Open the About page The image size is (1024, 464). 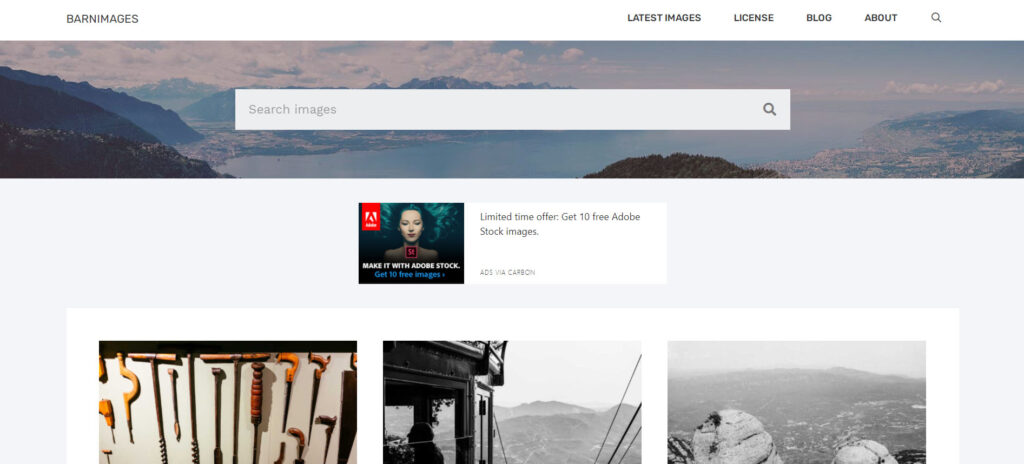point(881,18)
